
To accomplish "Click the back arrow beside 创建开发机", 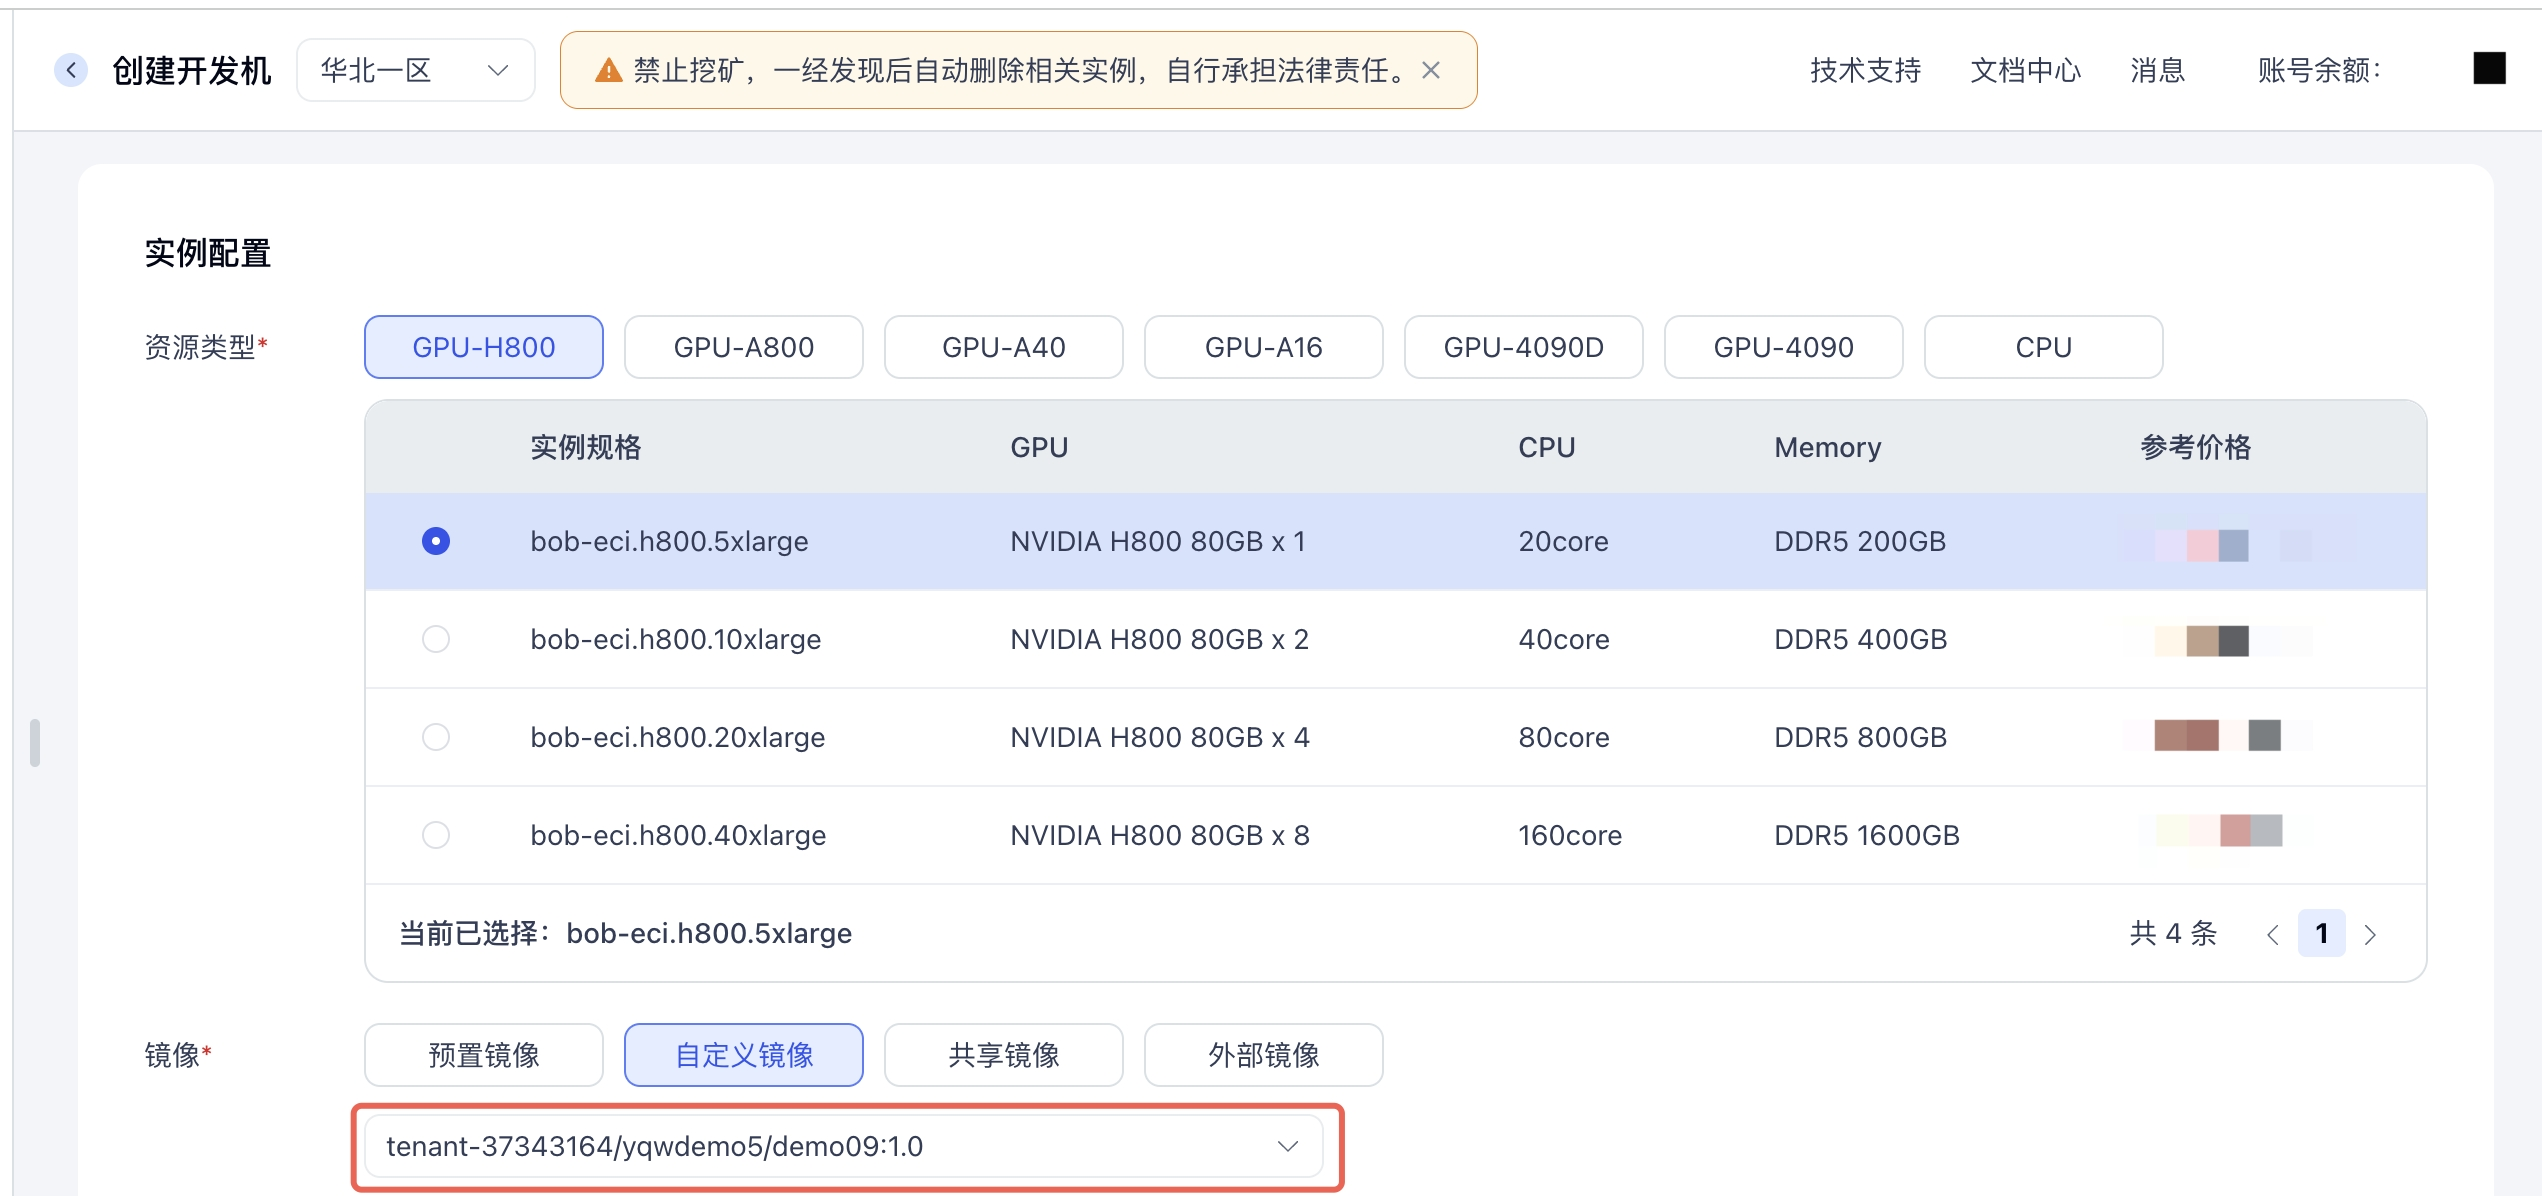I will 70,70.
